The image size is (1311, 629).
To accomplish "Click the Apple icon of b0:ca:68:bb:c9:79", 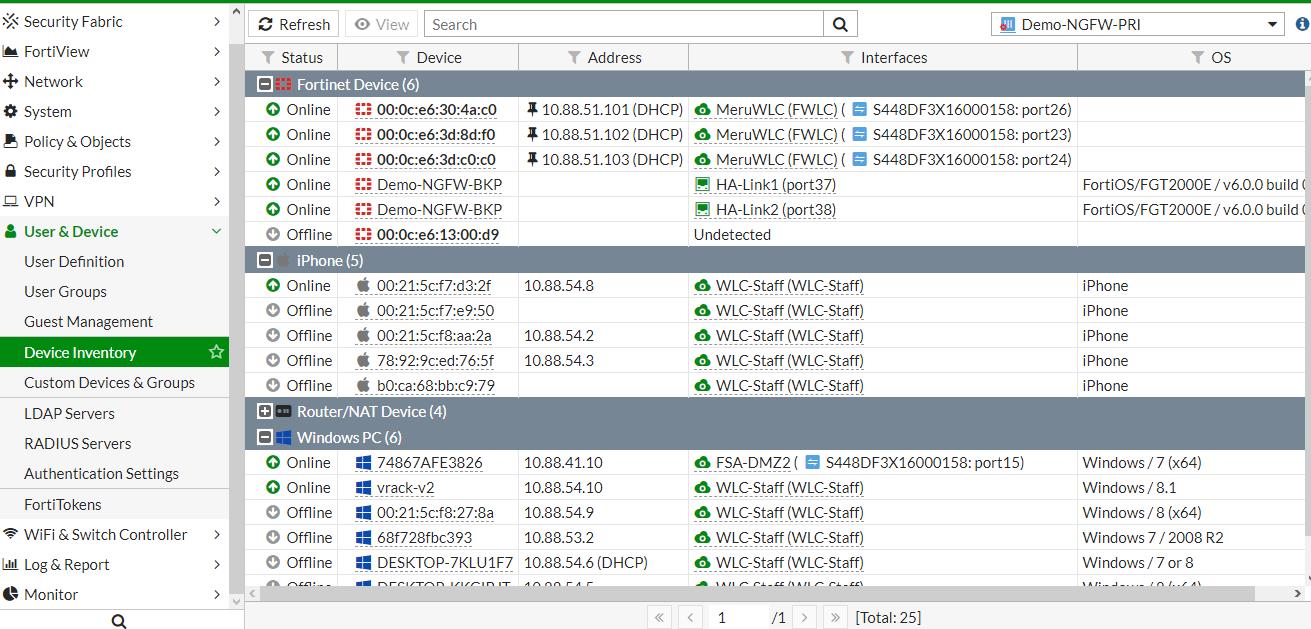I will [364, 385].
